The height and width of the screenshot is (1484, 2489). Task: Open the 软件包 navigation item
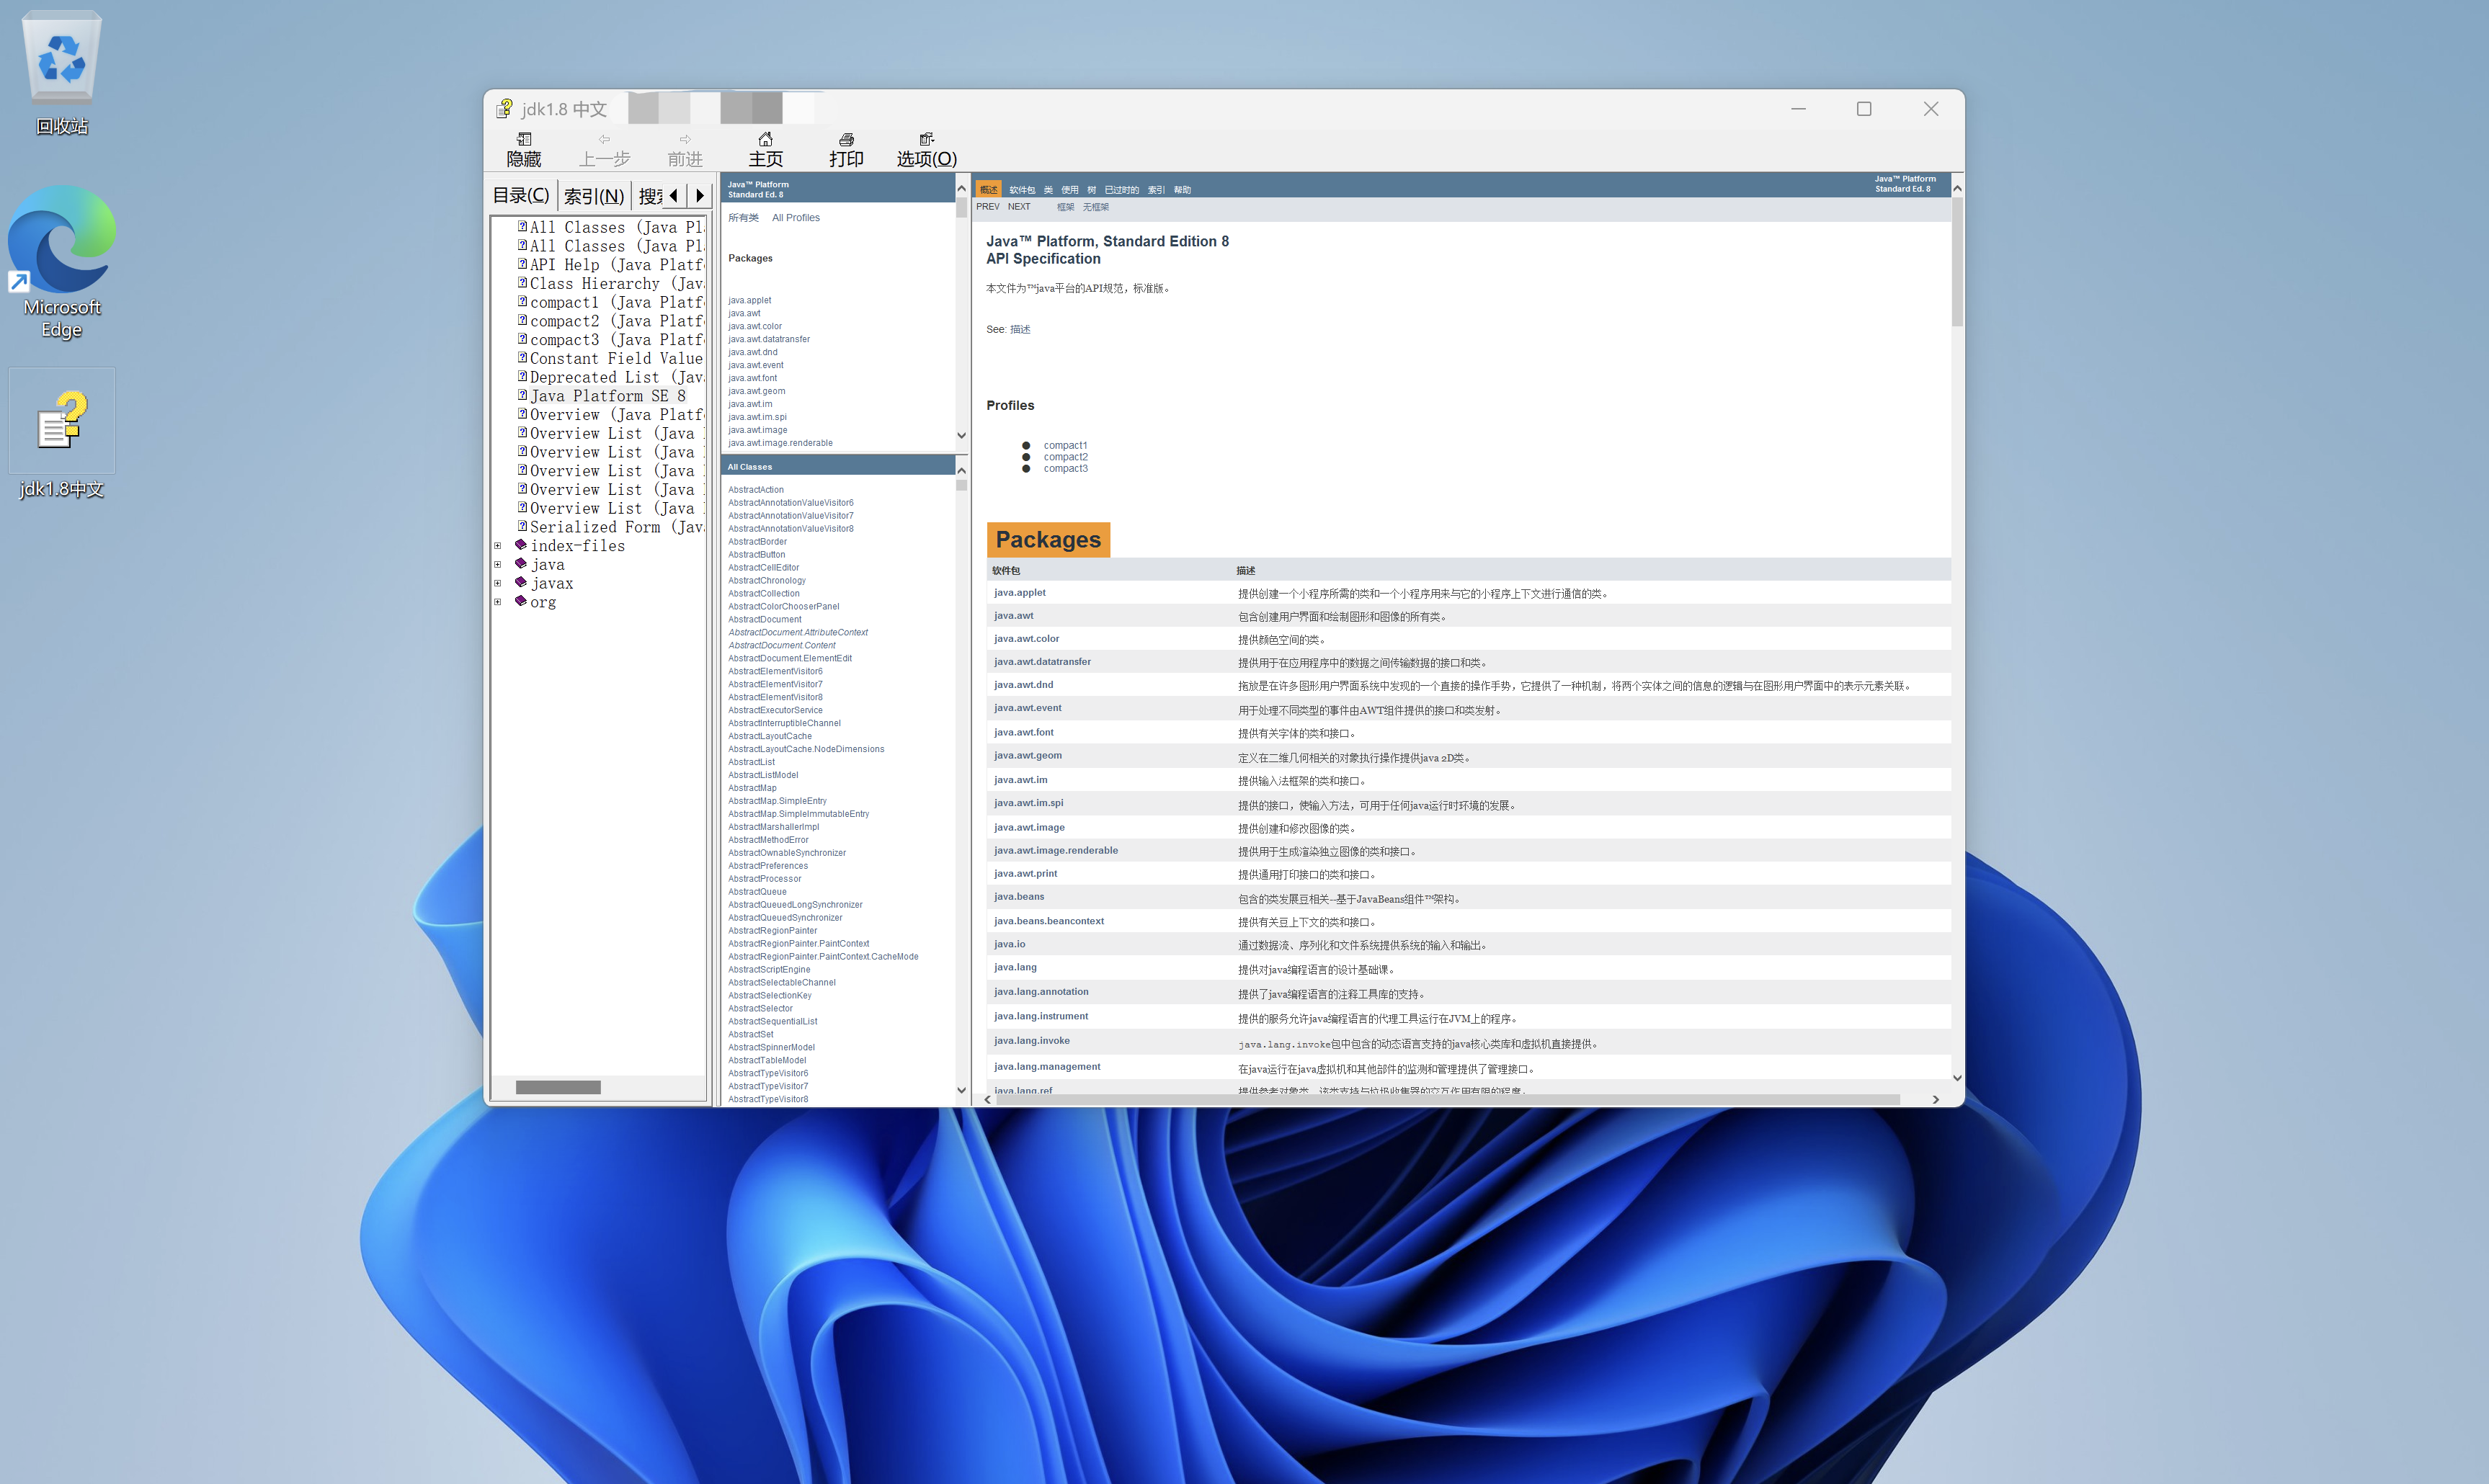point(1022,189)
